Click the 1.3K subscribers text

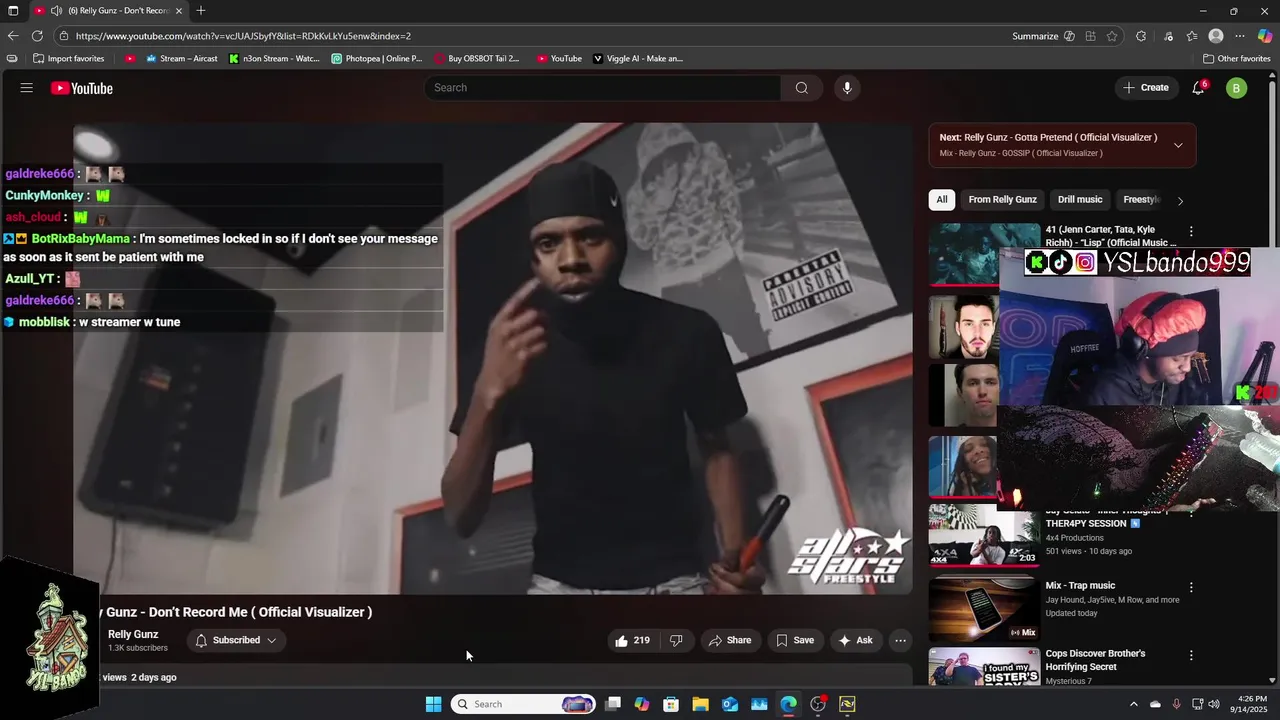tap(138, 648)
